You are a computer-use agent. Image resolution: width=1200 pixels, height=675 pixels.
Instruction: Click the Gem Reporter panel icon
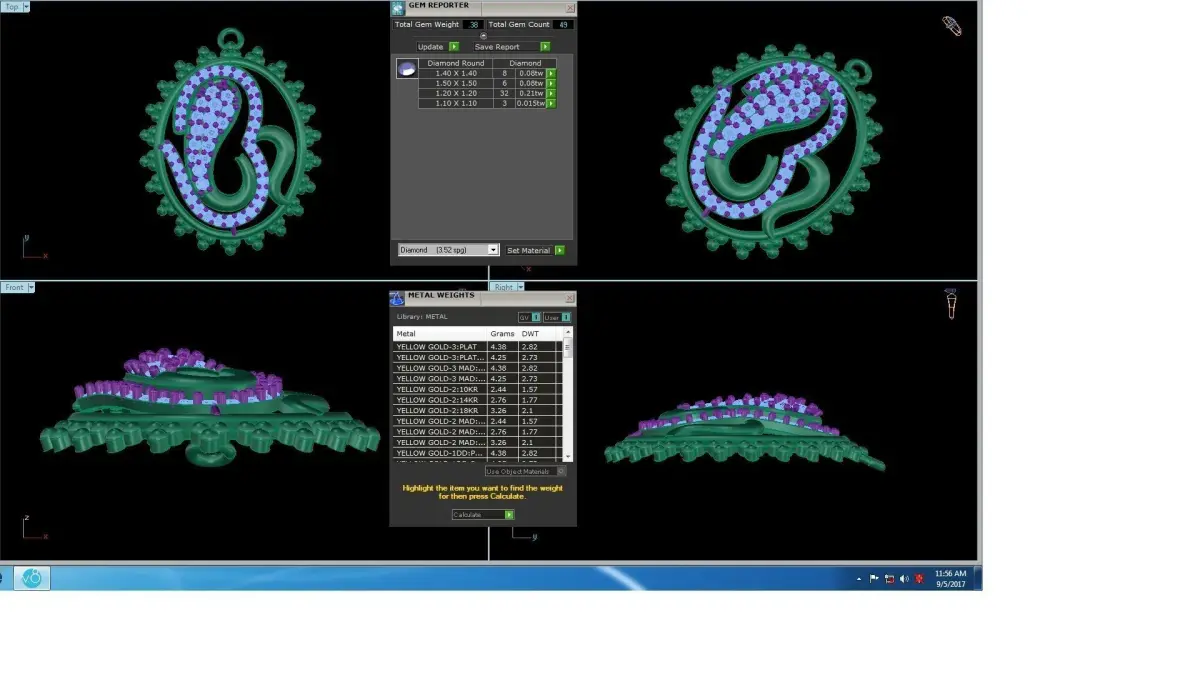click(x=398, y=8)
